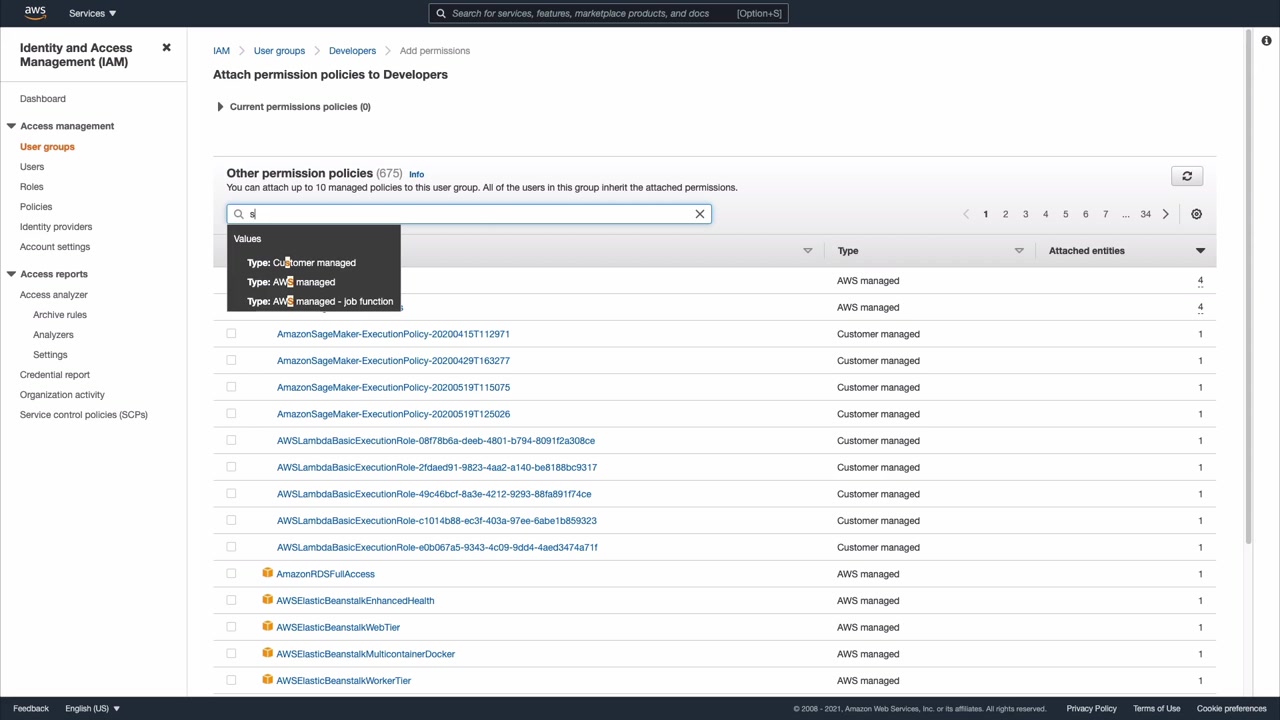Open Cookie preferences in footer
1280x720 pixels.
1232,708
